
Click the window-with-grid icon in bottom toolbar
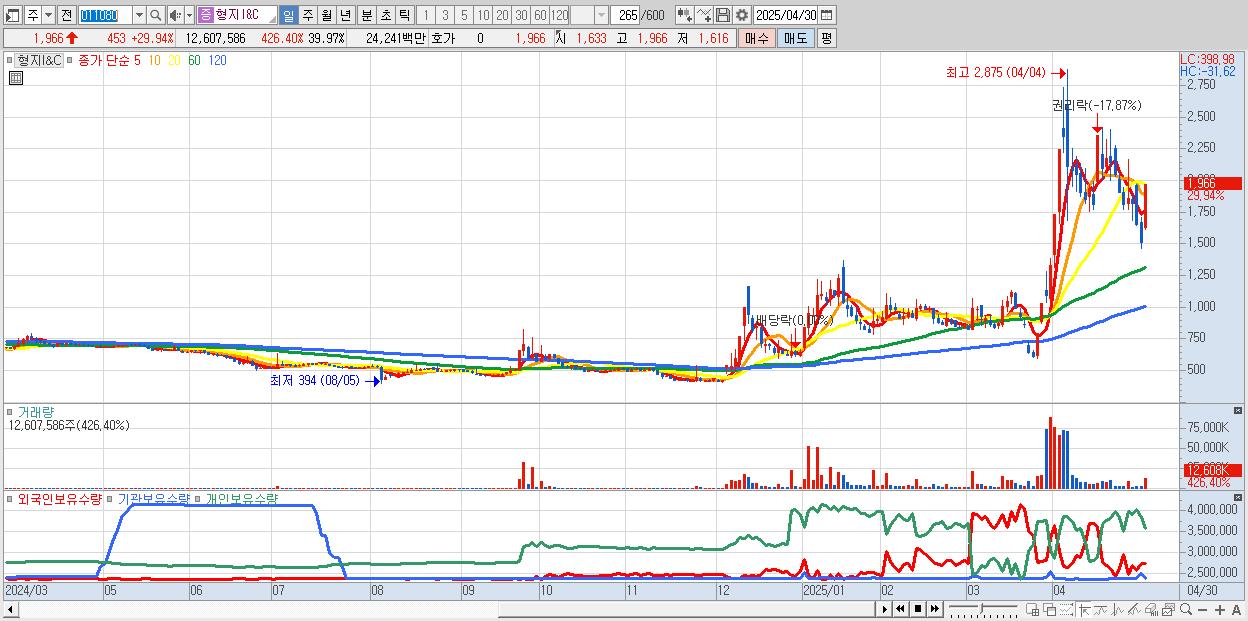coord(1032,609)
